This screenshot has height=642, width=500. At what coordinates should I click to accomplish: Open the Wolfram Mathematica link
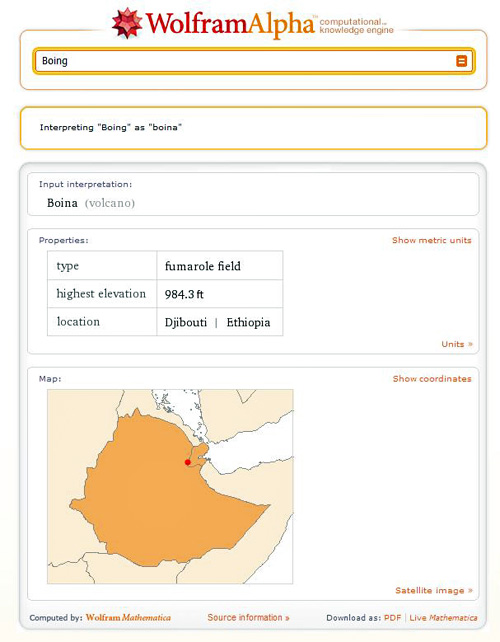point(128,617)
